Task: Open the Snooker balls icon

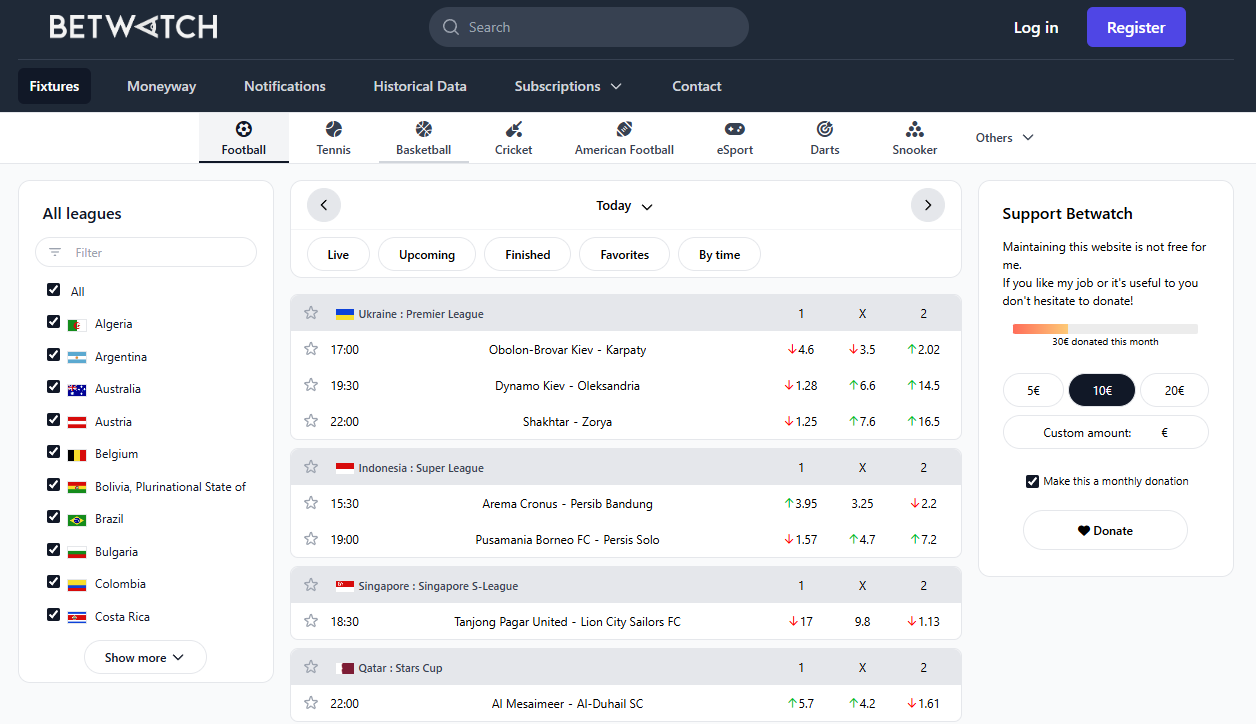Action: [914, 130]
